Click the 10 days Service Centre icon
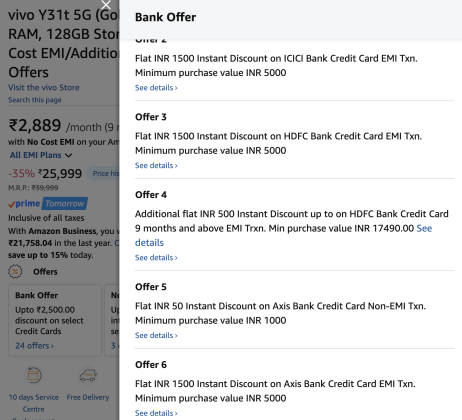This screenshot has height=420, width=462. tap(34, 375)
